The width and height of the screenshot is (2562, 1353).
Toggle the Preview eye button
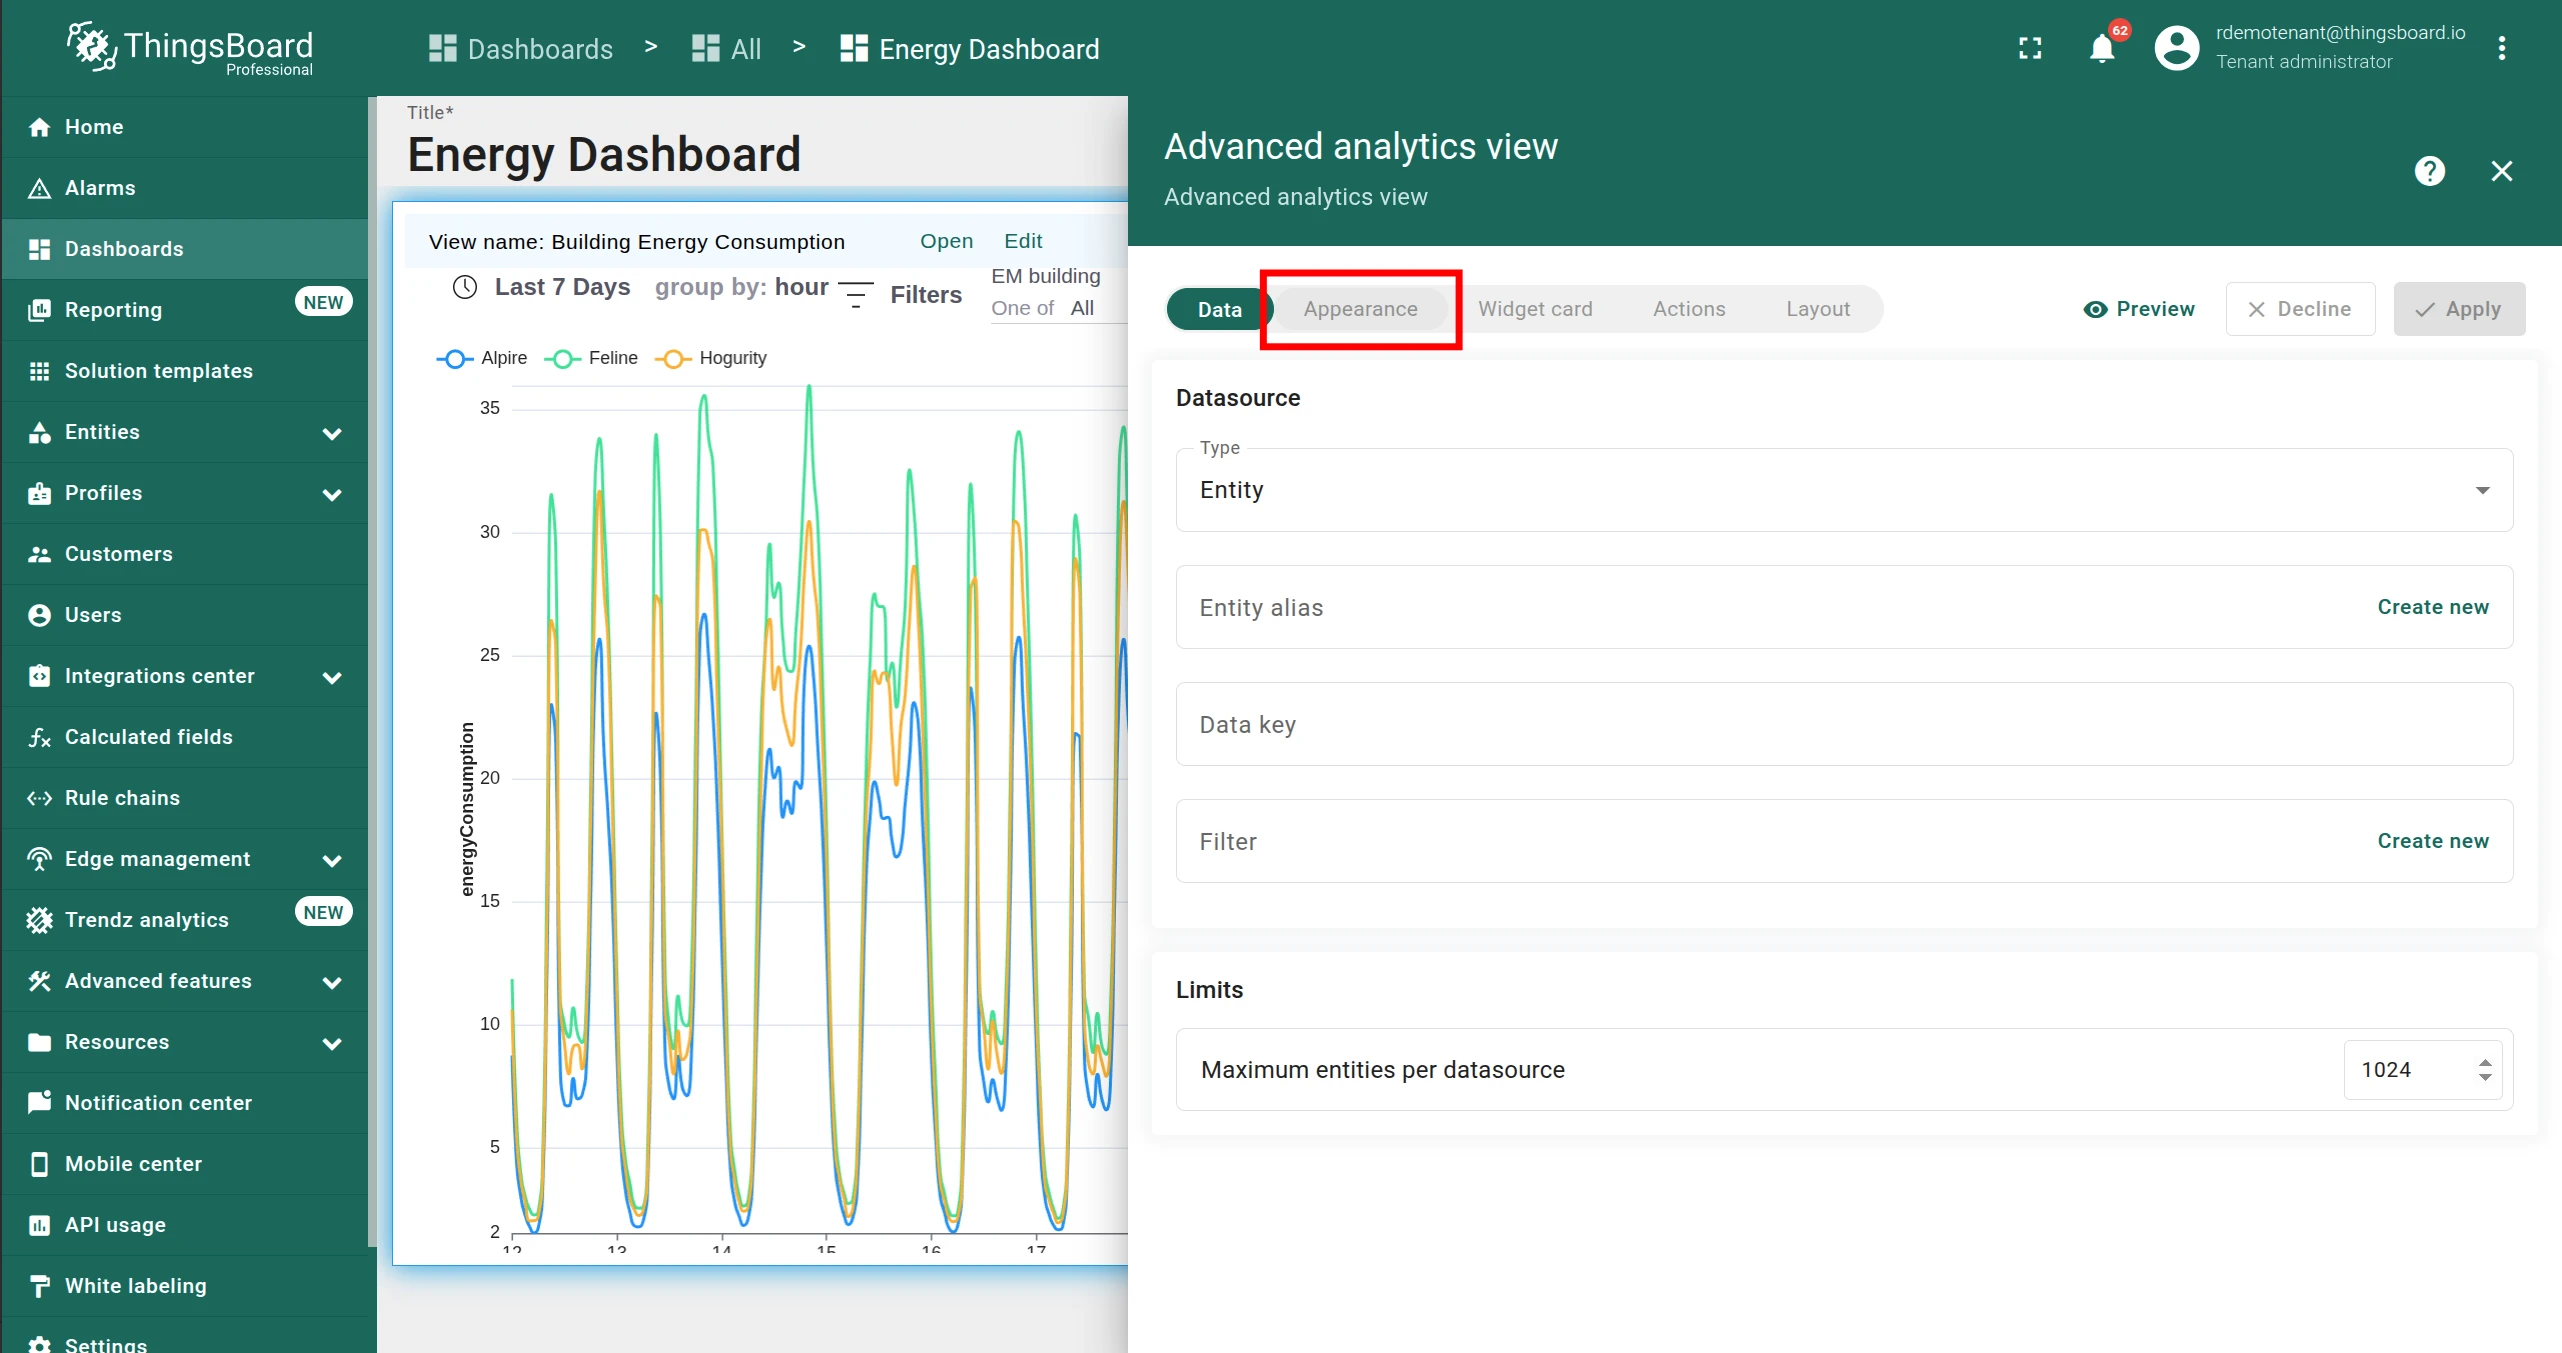pyautogui.click(x=2139, y=309)
